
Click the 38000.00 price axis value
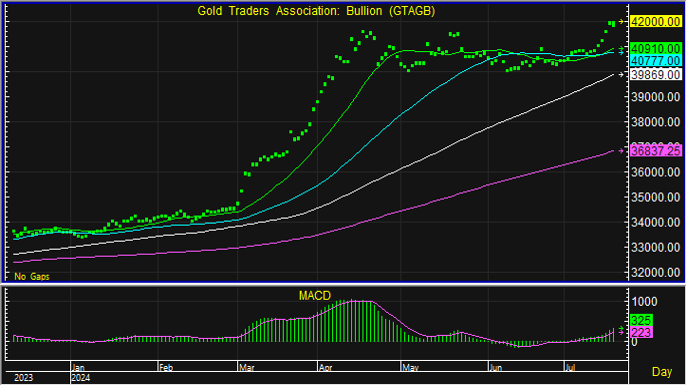click(x=655, y=122)
